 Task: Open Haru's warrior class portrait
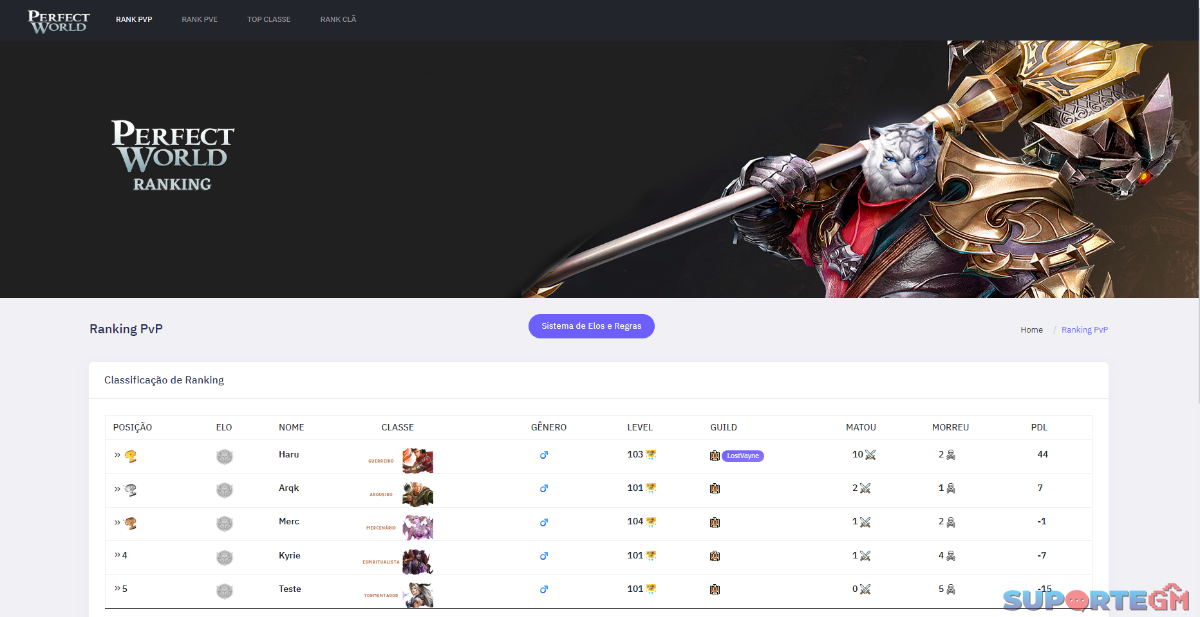[418, 460]
